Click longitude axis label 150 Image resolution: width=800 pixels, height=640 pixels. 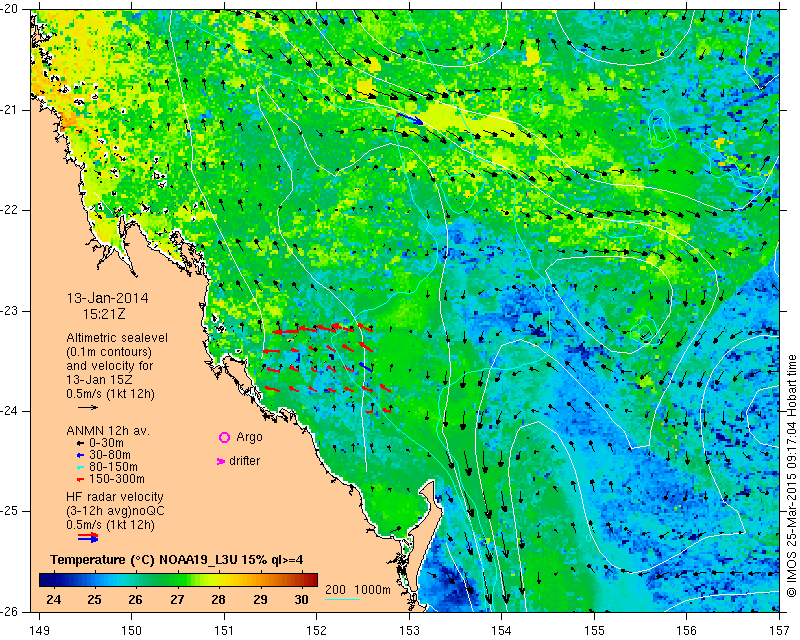click(x=132, y=631)
